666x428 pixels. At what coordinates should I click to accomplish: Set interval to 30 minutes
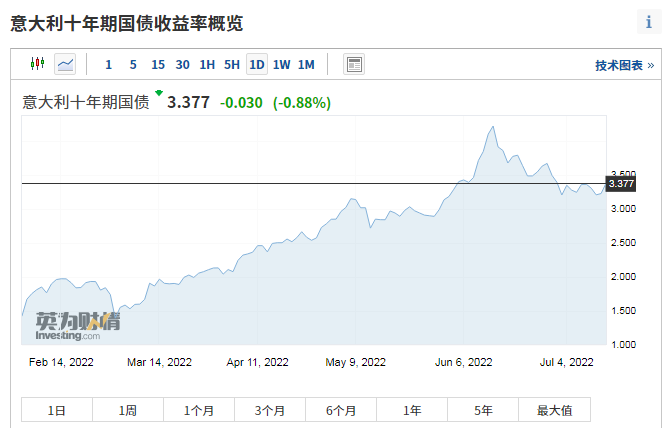click(183, 65)
